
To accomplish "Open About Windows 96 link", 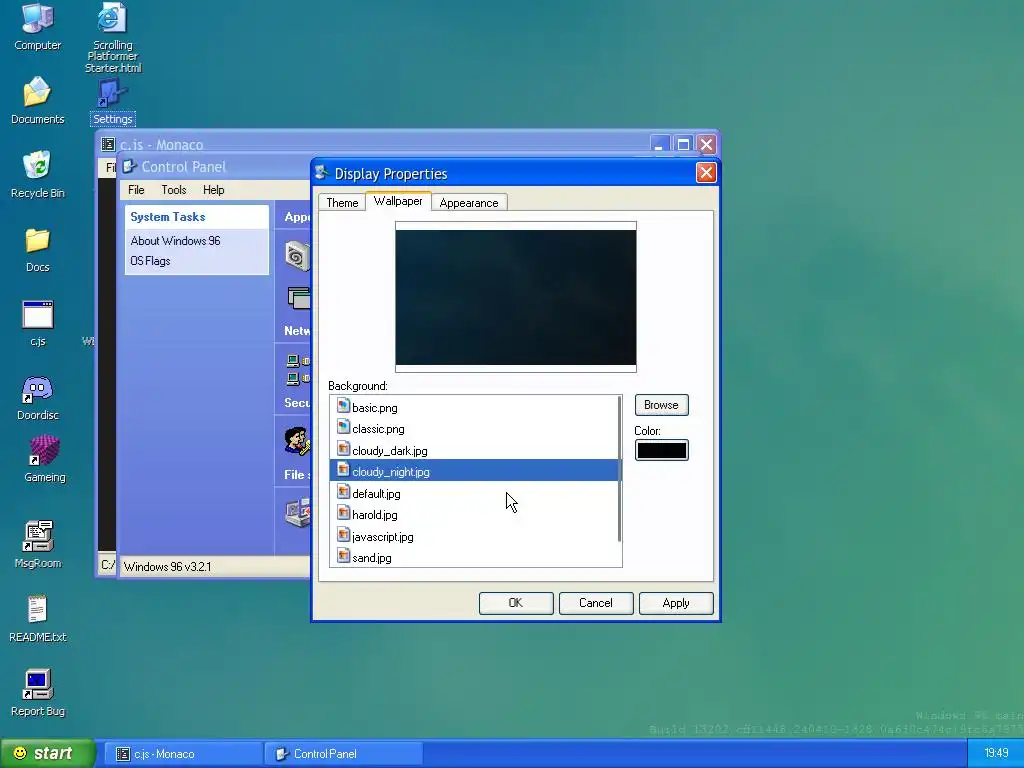I will pos(176,241).
